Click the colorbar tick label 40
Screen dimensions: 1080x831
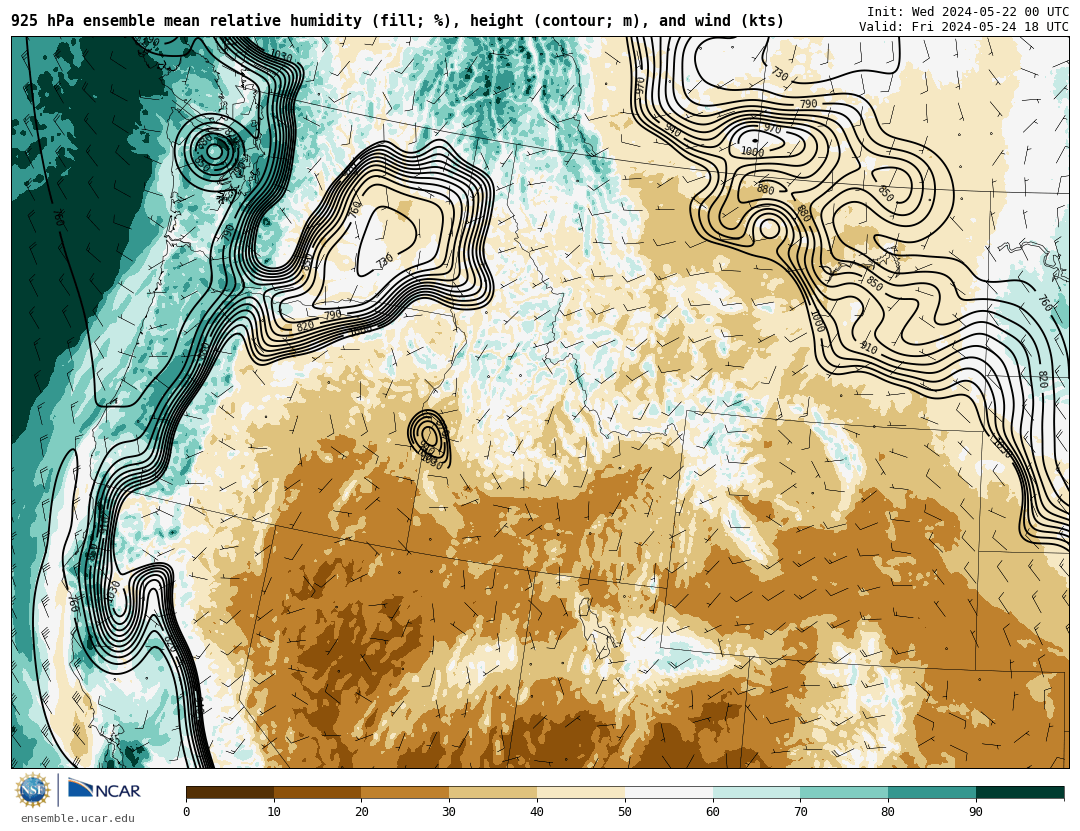pyautogui.click(x=537, y=812)
